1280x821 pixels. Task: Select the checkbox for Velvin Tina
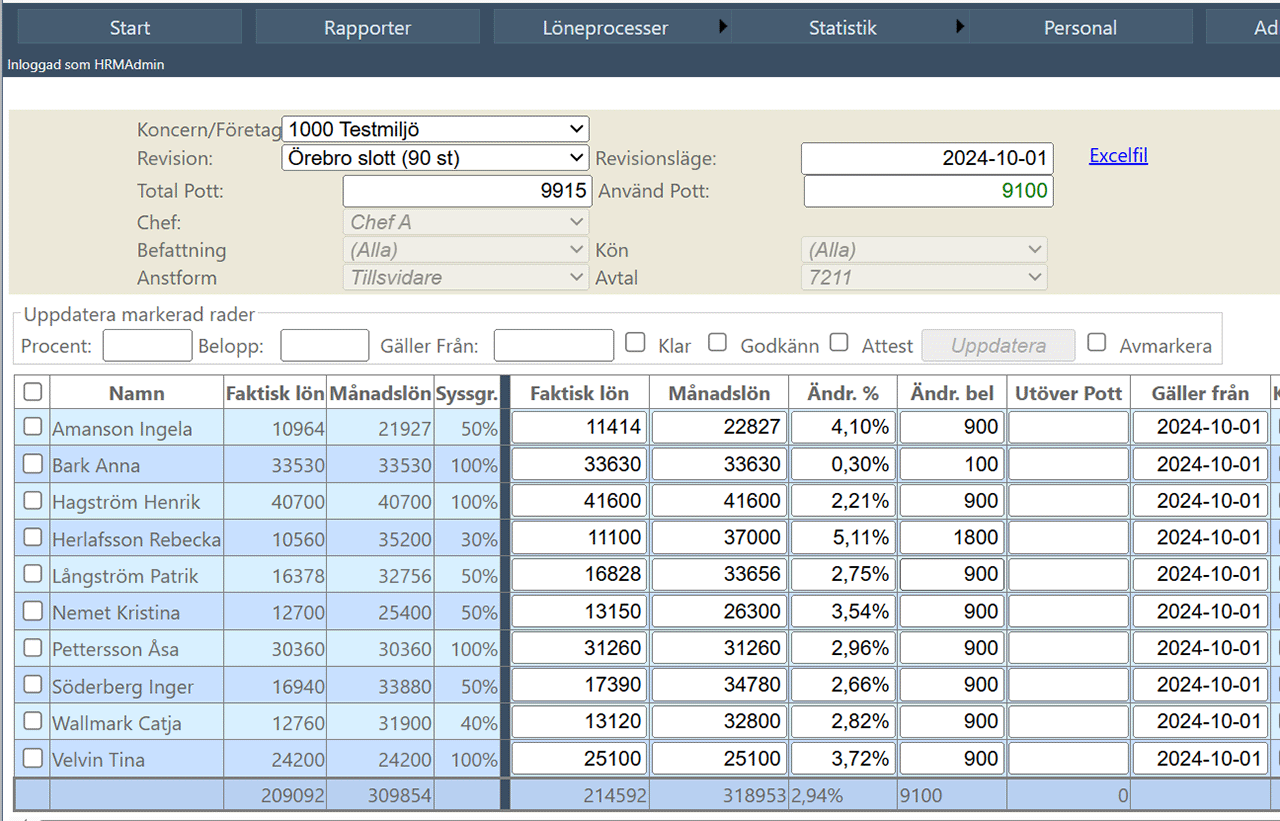point(33,758)
